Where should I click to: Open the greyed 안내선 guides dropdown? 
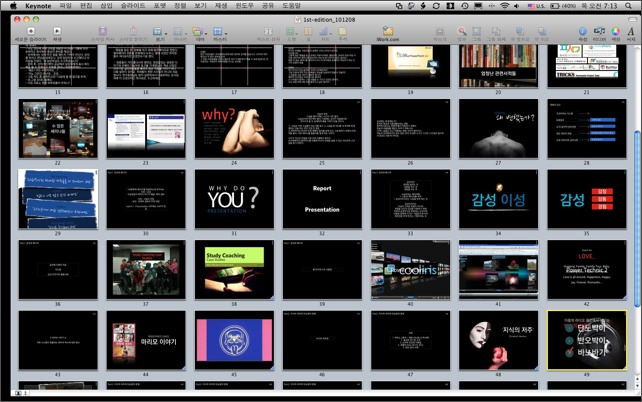click(x=180, y=34)
